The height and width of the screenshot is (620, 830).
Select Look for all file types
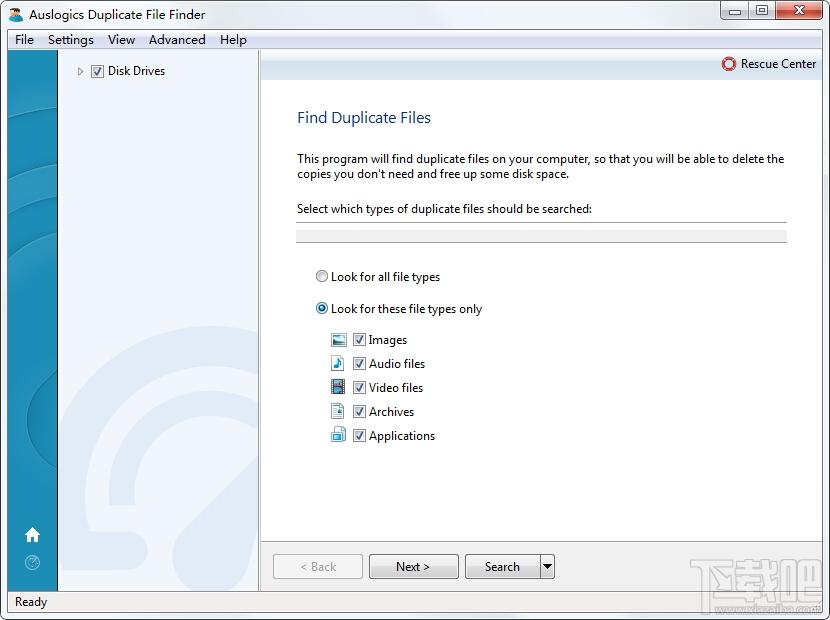[x=321, y=276]
